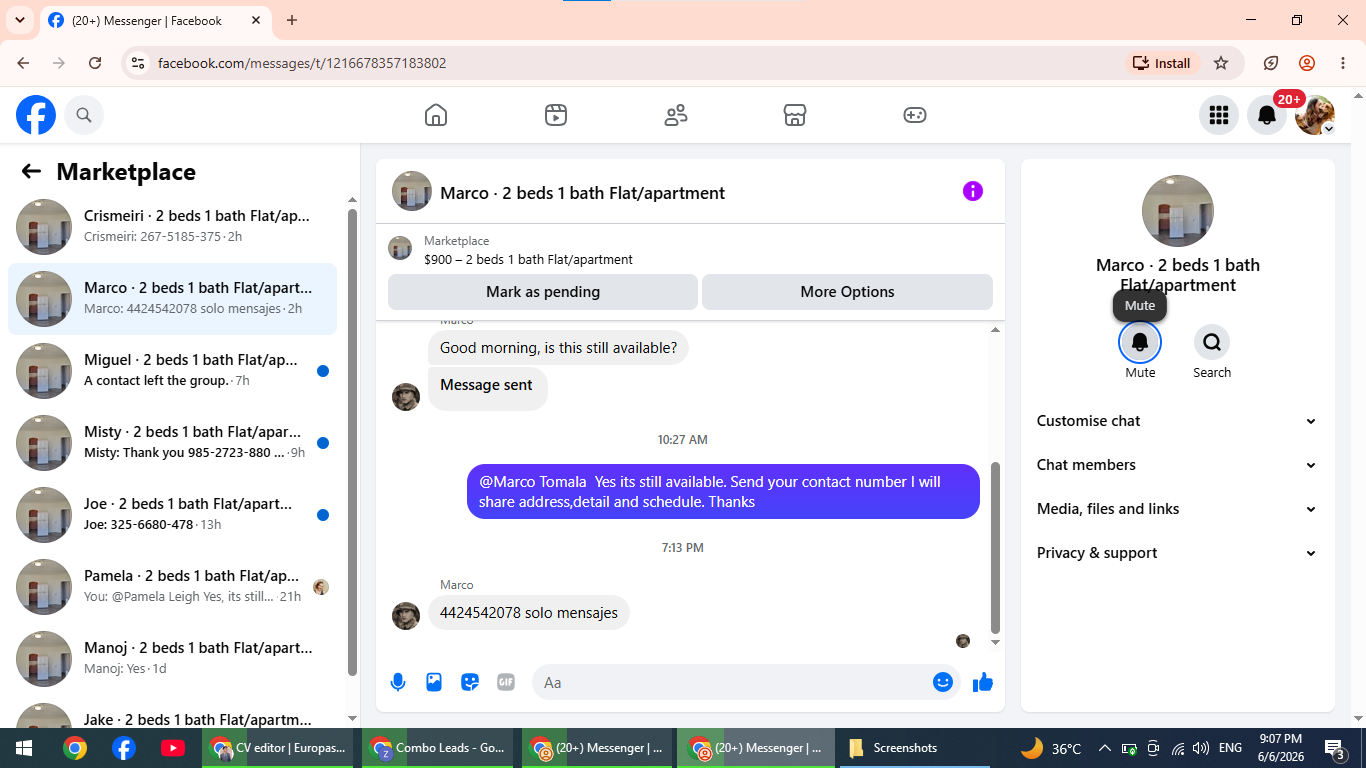Viewport: 1366px width, 768px height.
Task: Click conversation list scrollbar
Action: point(352,442)
